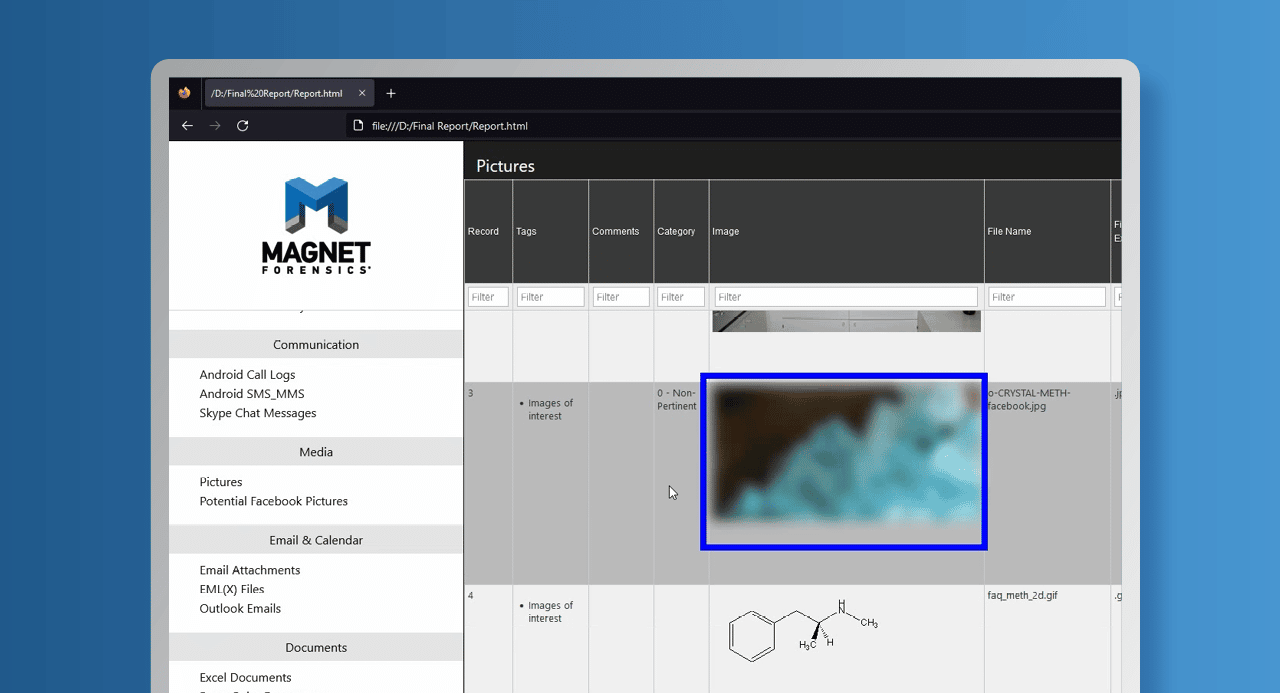The image size is (1280, 693).
Task: Open Android Call Logs section
Action: coord(247,375)
